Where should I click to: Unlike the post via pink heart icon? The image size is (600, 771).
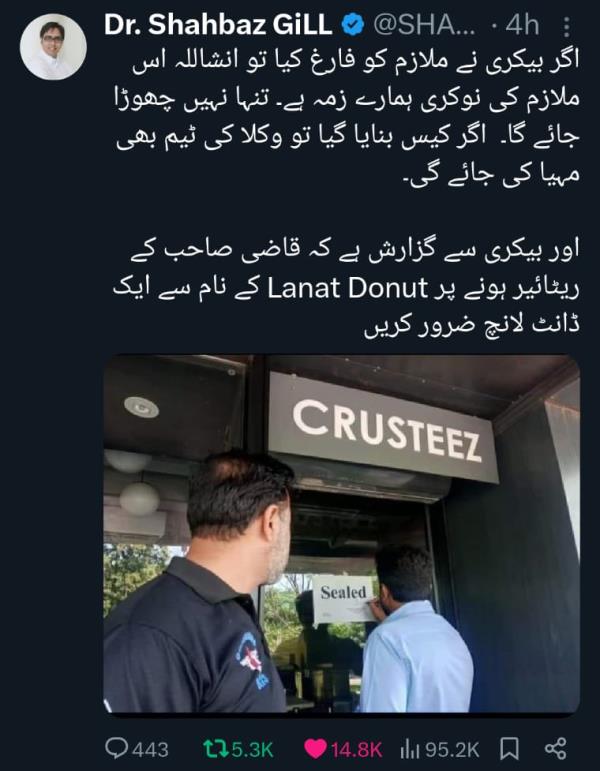(315, 749)
